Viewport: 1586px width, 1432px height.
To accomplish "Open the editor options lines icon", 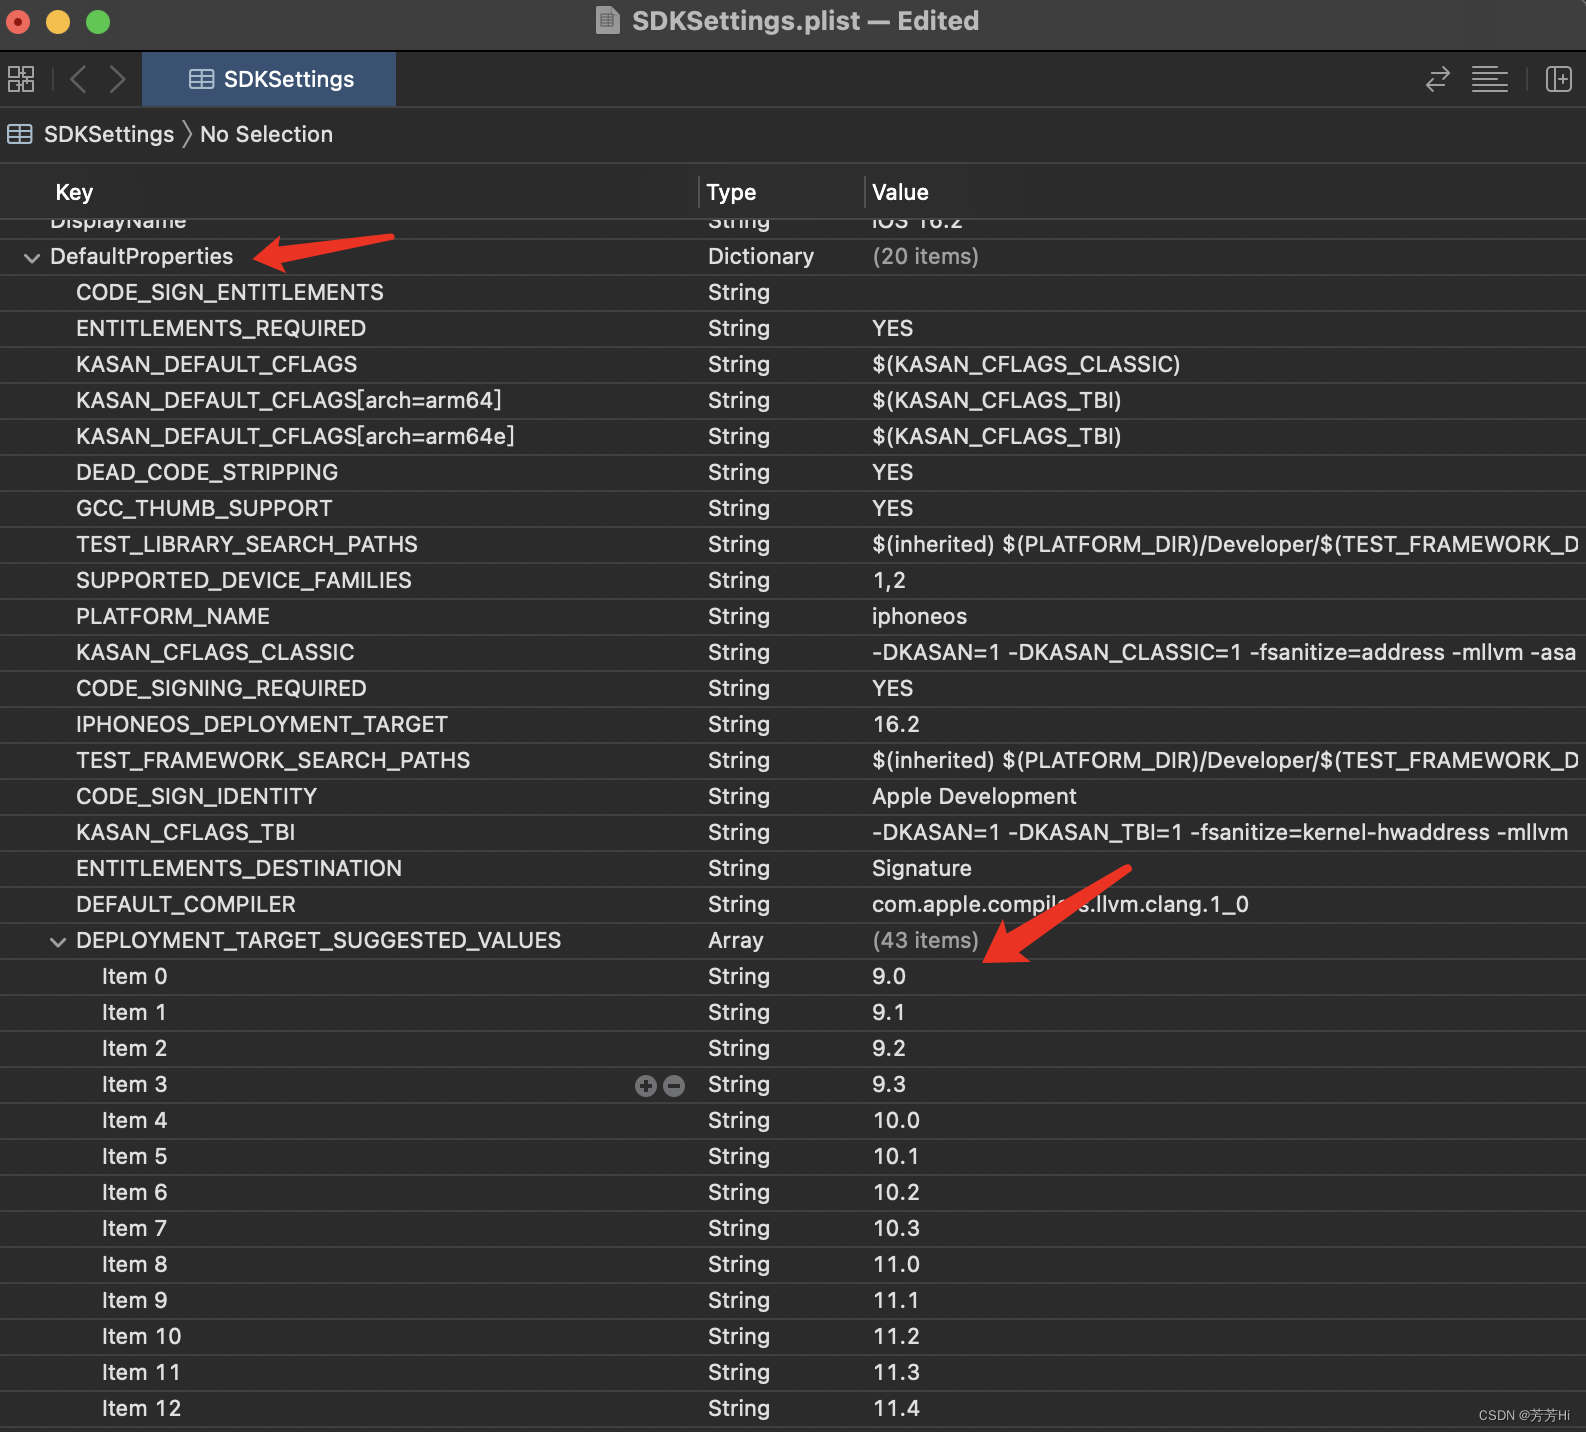I will click(x=1489, y=79).
